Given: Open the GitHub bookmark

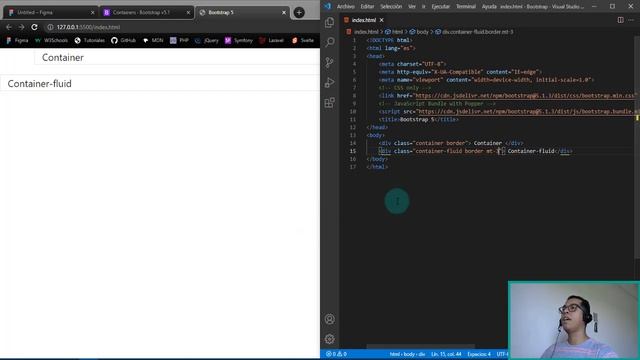Looking at the screenshot, I should point(123,40).
